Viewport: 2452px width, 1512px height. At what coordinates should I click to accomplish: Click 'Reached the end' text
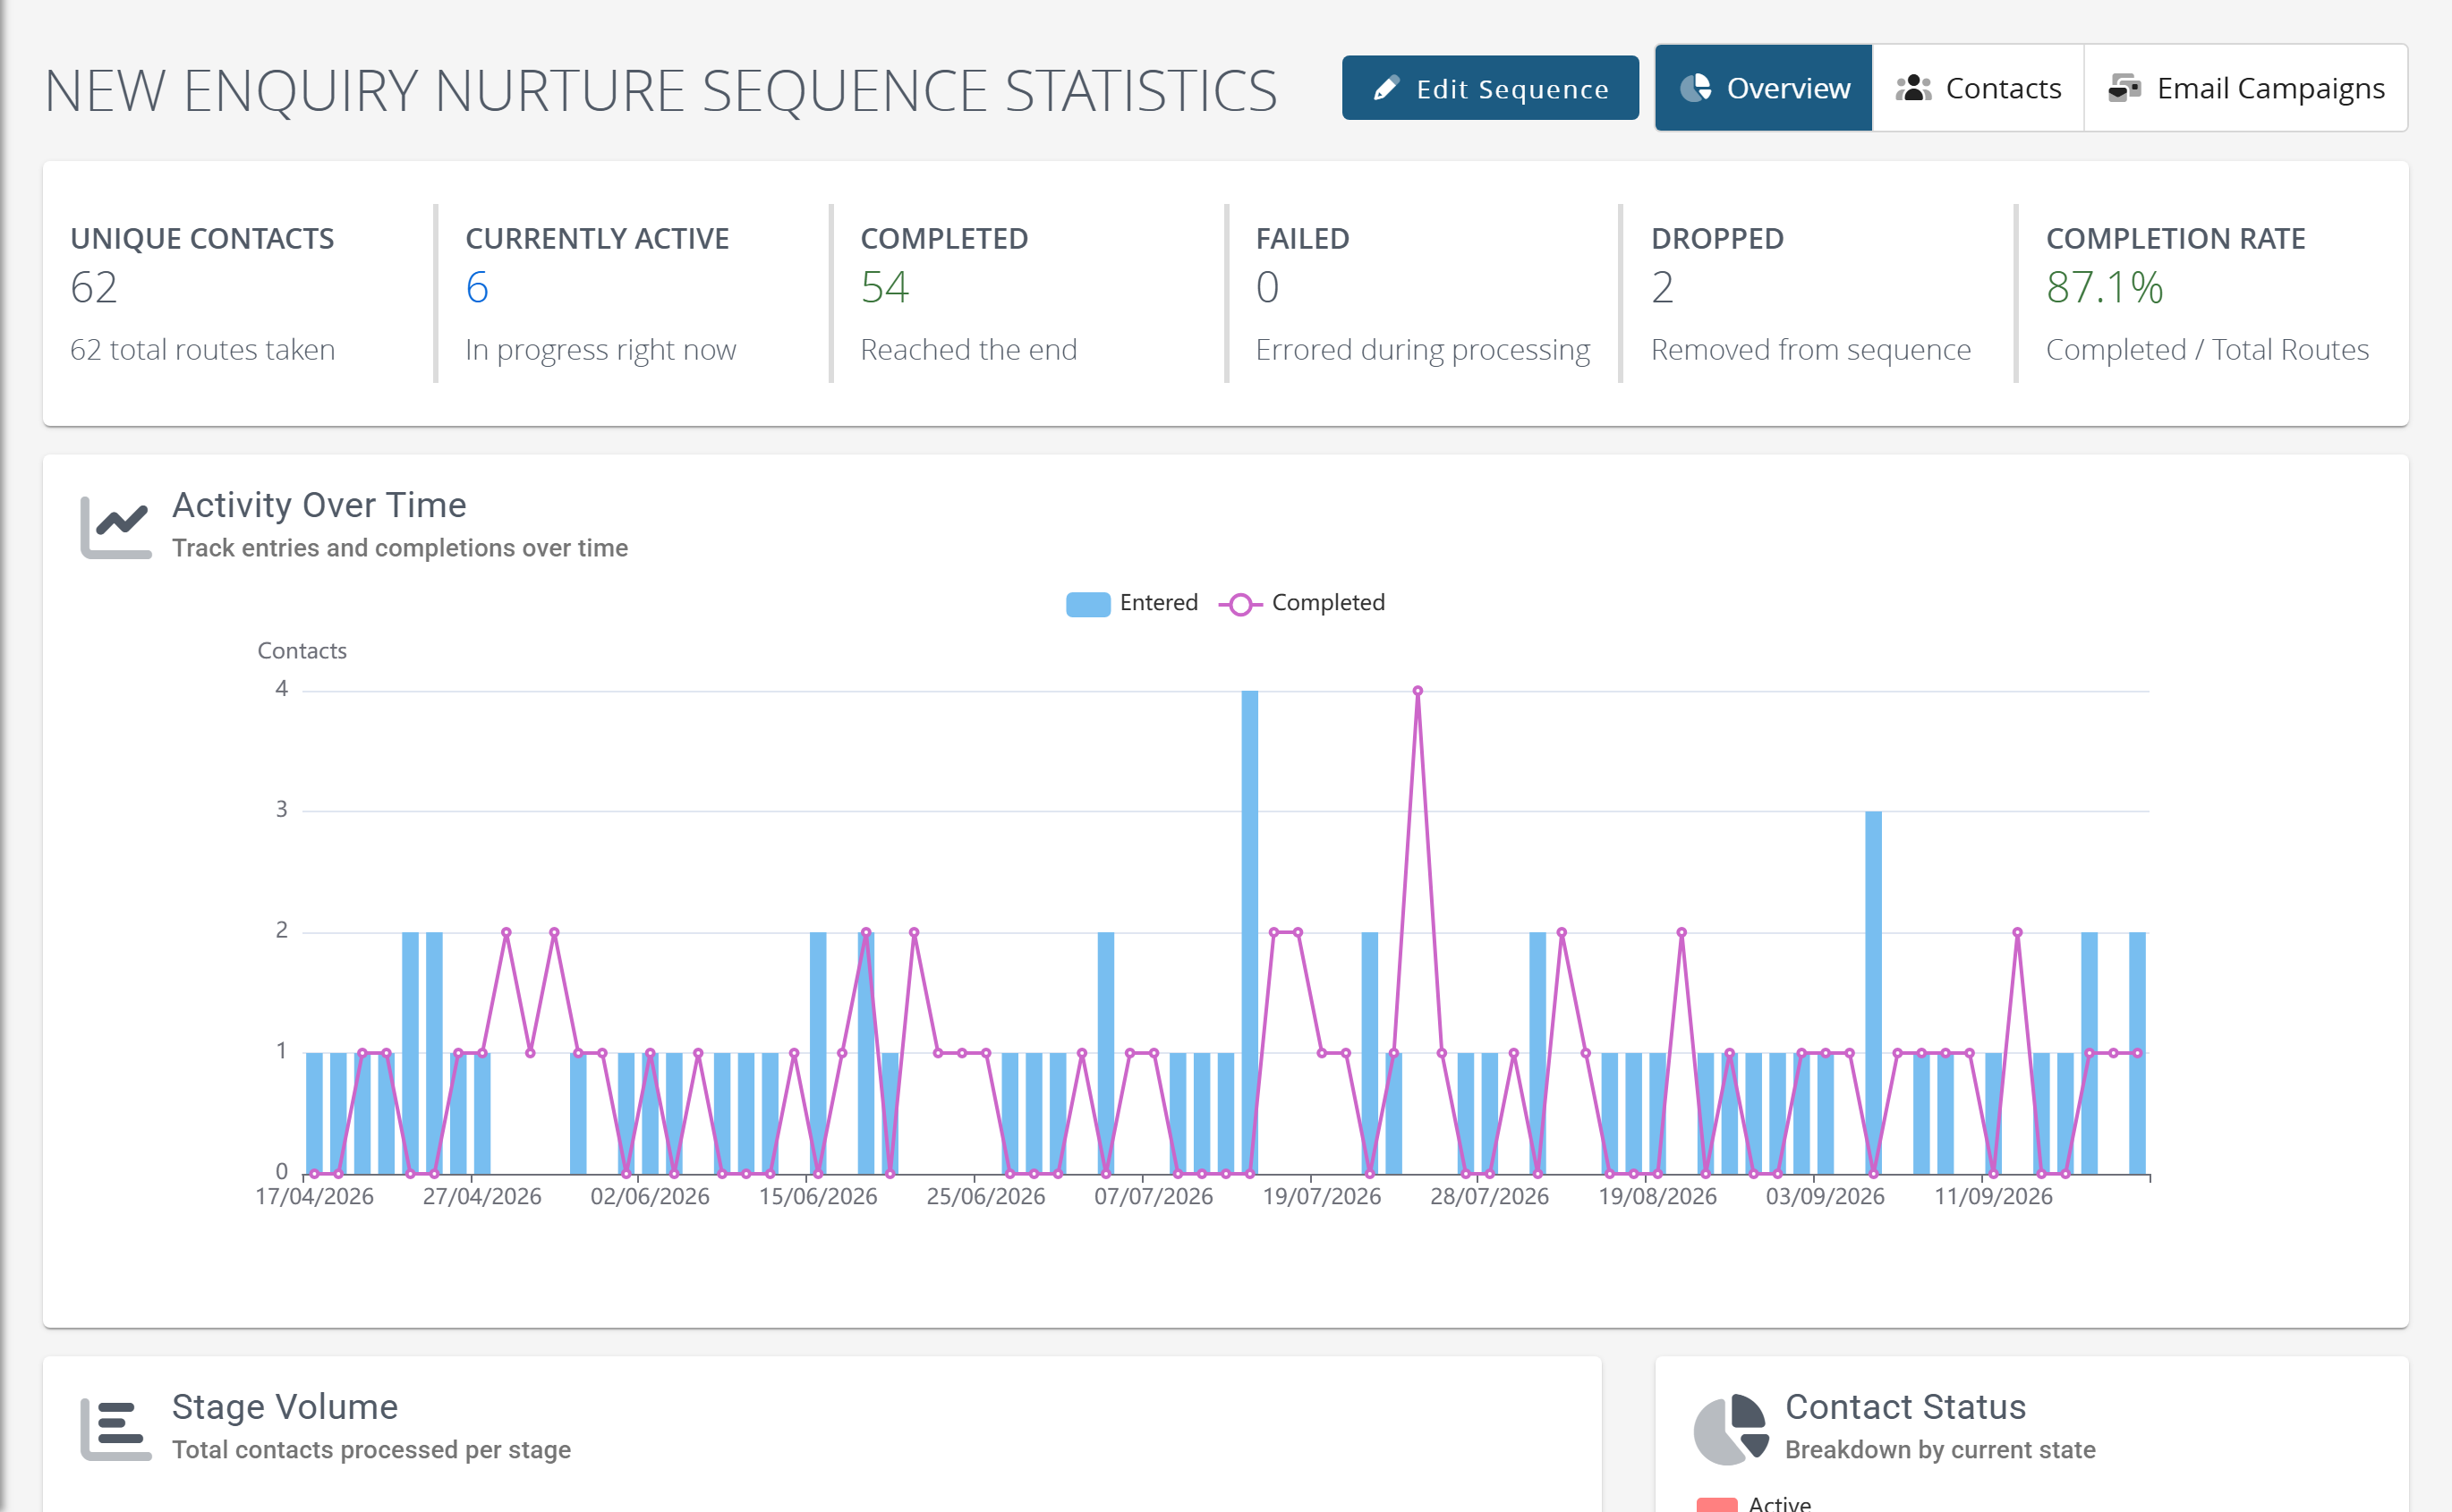click(969, 350)
